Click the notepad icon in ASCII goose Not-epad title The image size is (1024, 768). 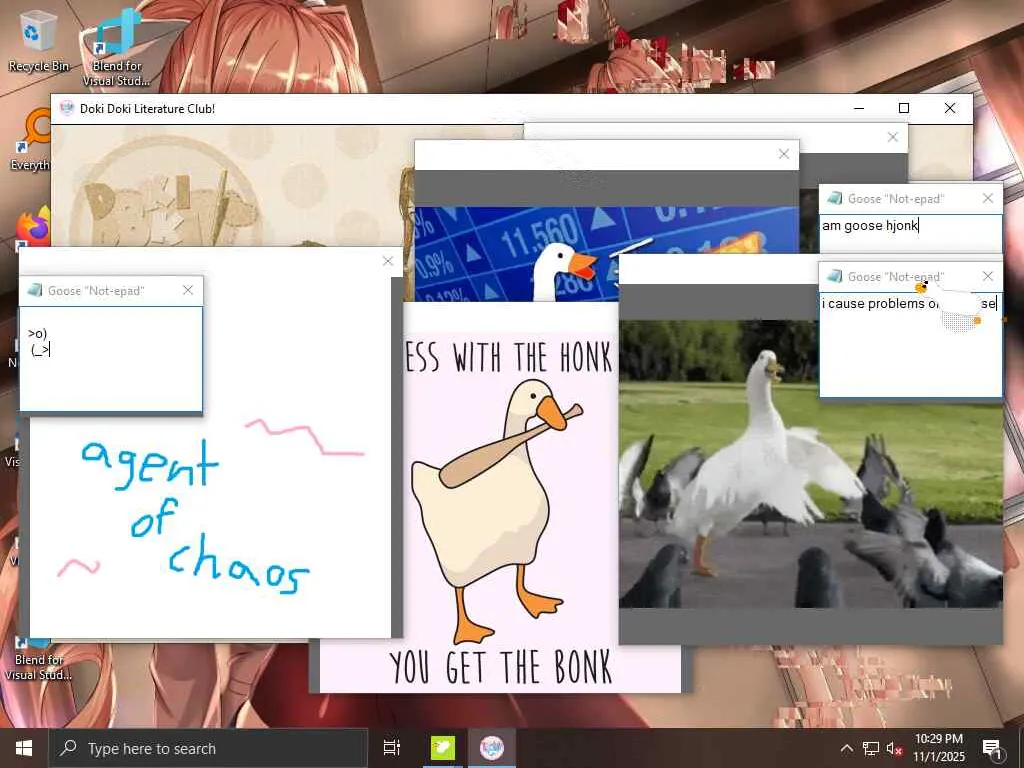coord(35,290)
